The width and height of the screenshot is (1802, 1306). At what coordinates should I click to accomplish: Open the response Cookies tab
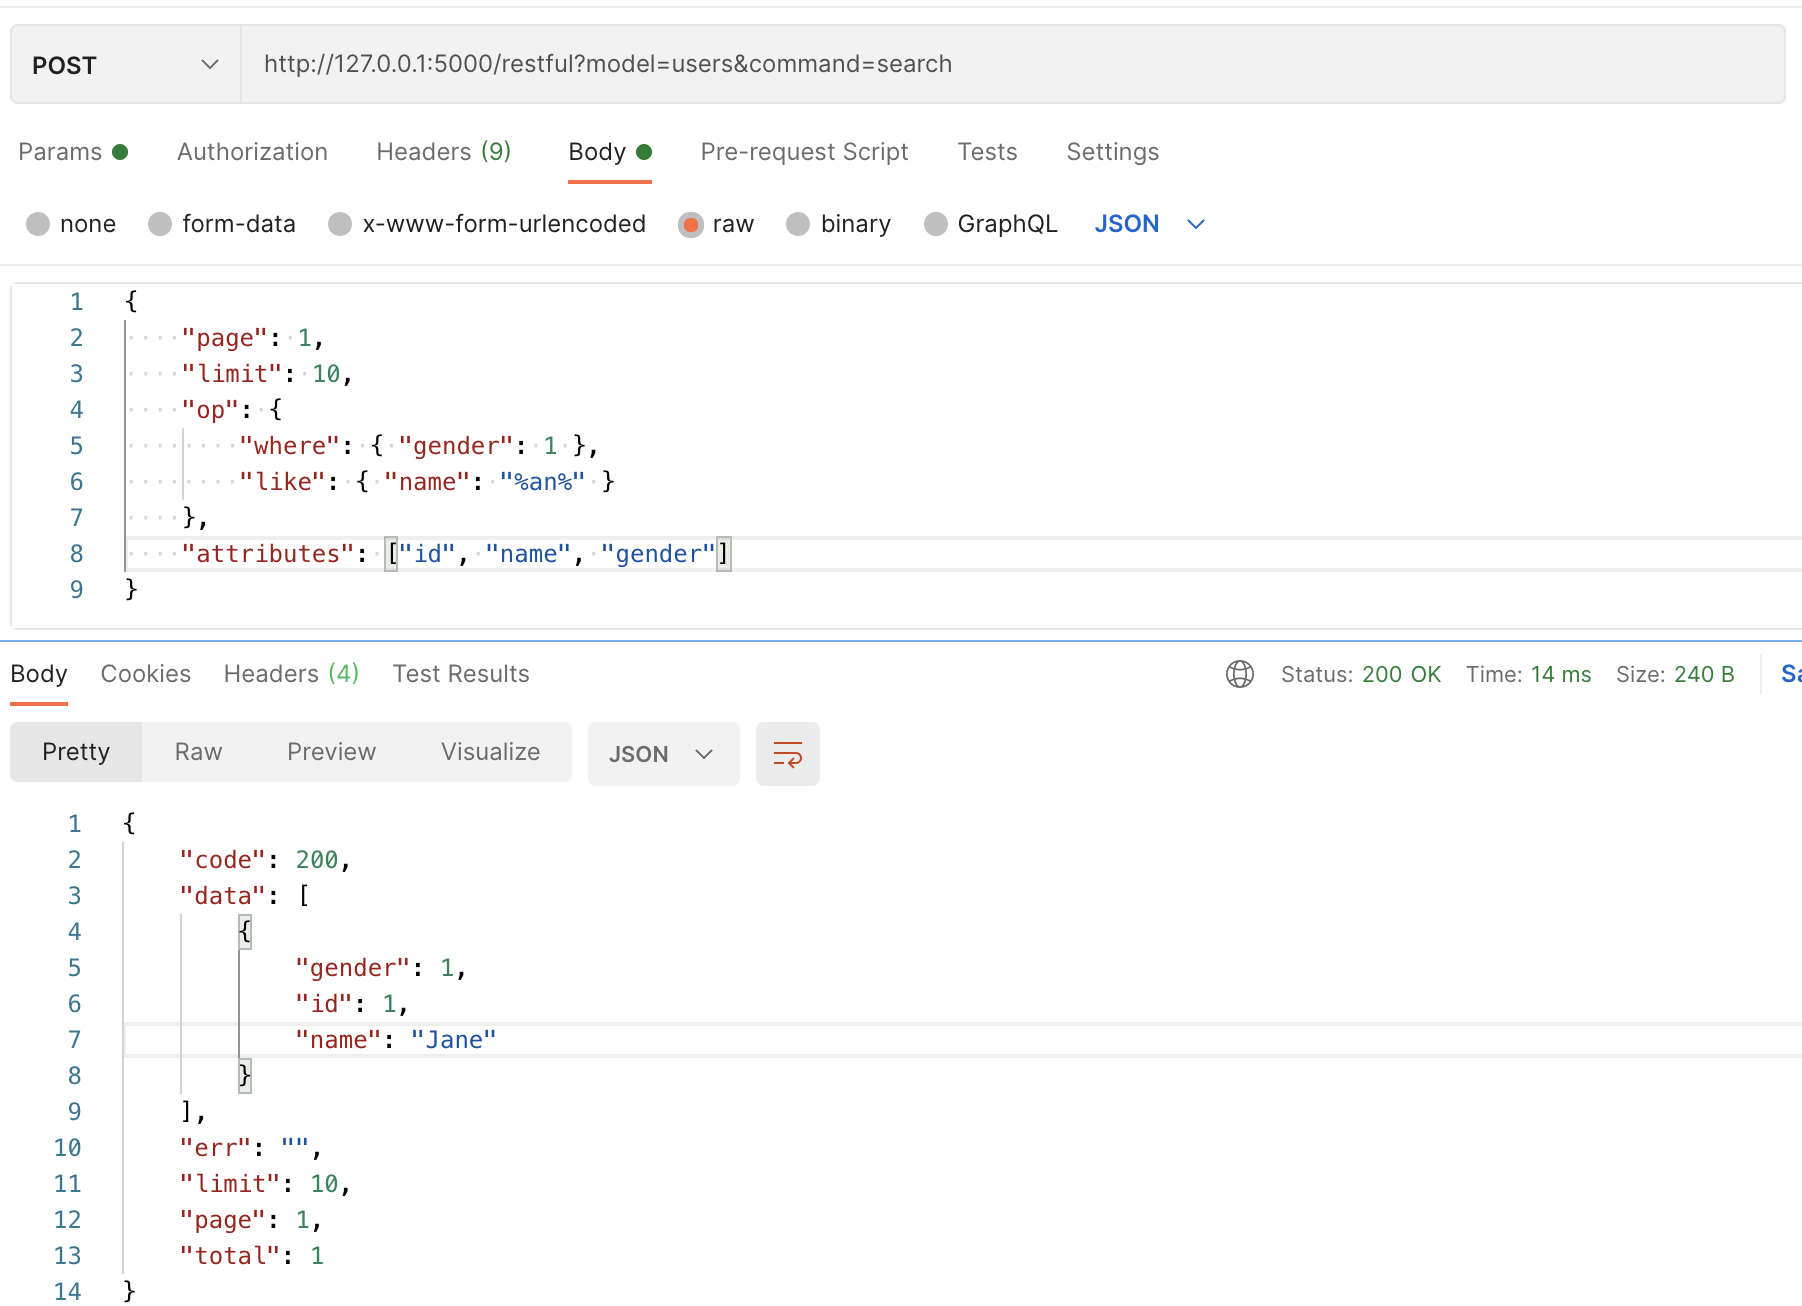pyautogui.click(x=145, y=674)
